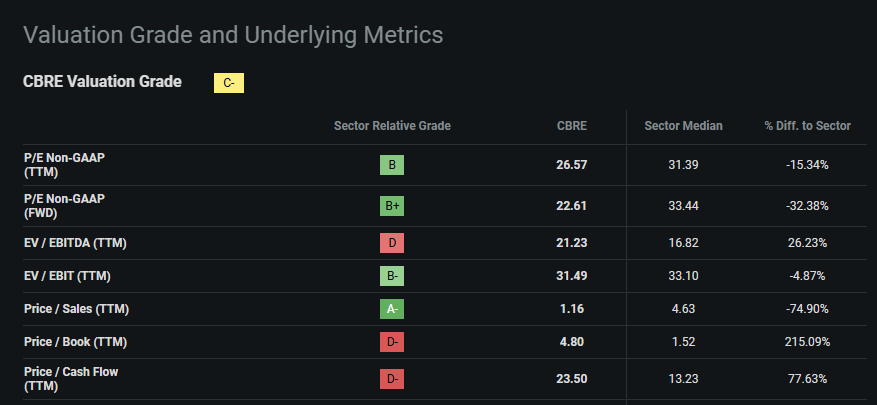The height and width of the screenshot is (405, 877).
Task: Click the B- grade badge for EV / EBIT
Action: 392,276
